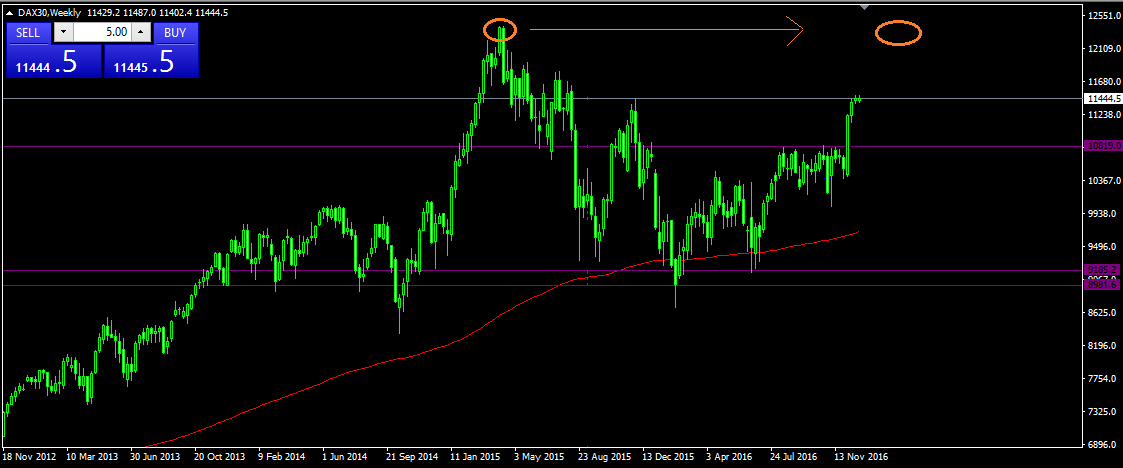Click the sell price 11444.5 tile
This screenshot has width=1123, height=468.
(x=52, y=62)
